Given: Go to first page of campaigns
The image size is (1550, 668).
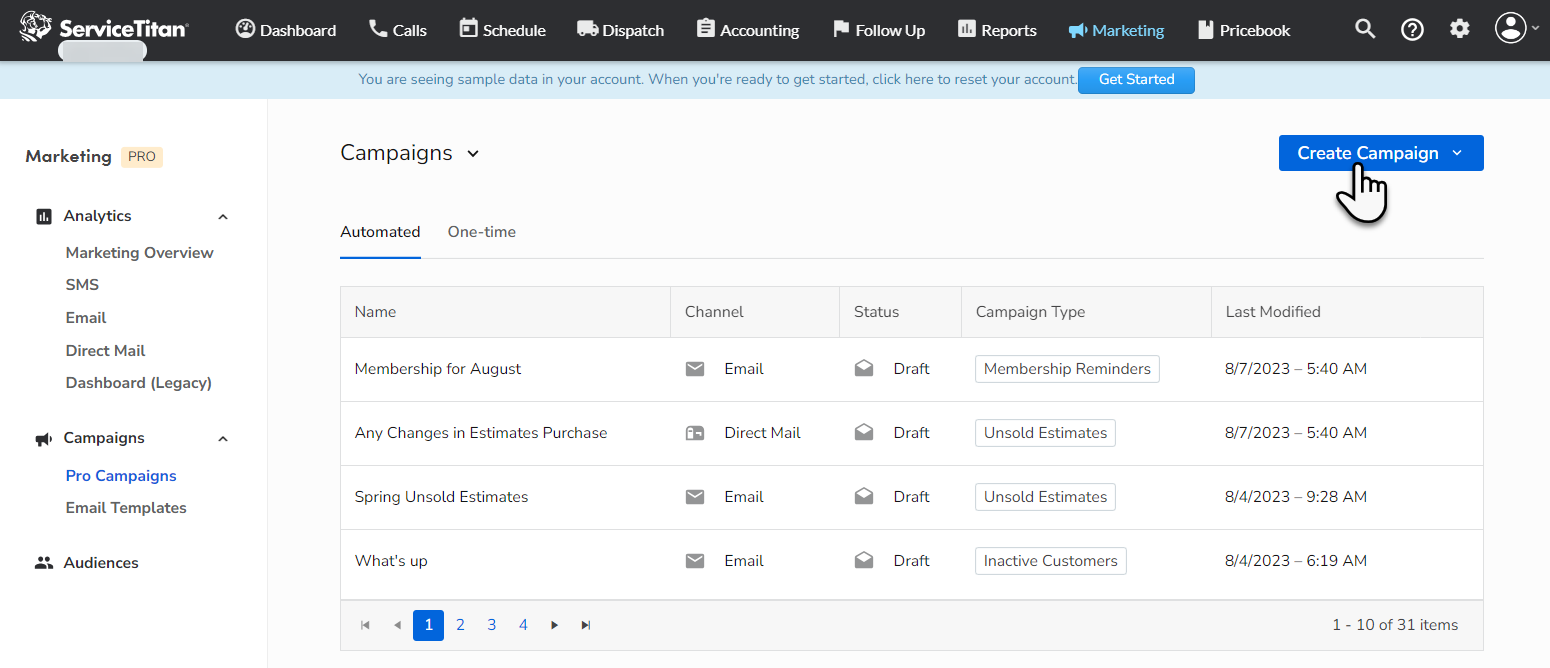Looking at the screenshot, I should click(x=365, y=625).
